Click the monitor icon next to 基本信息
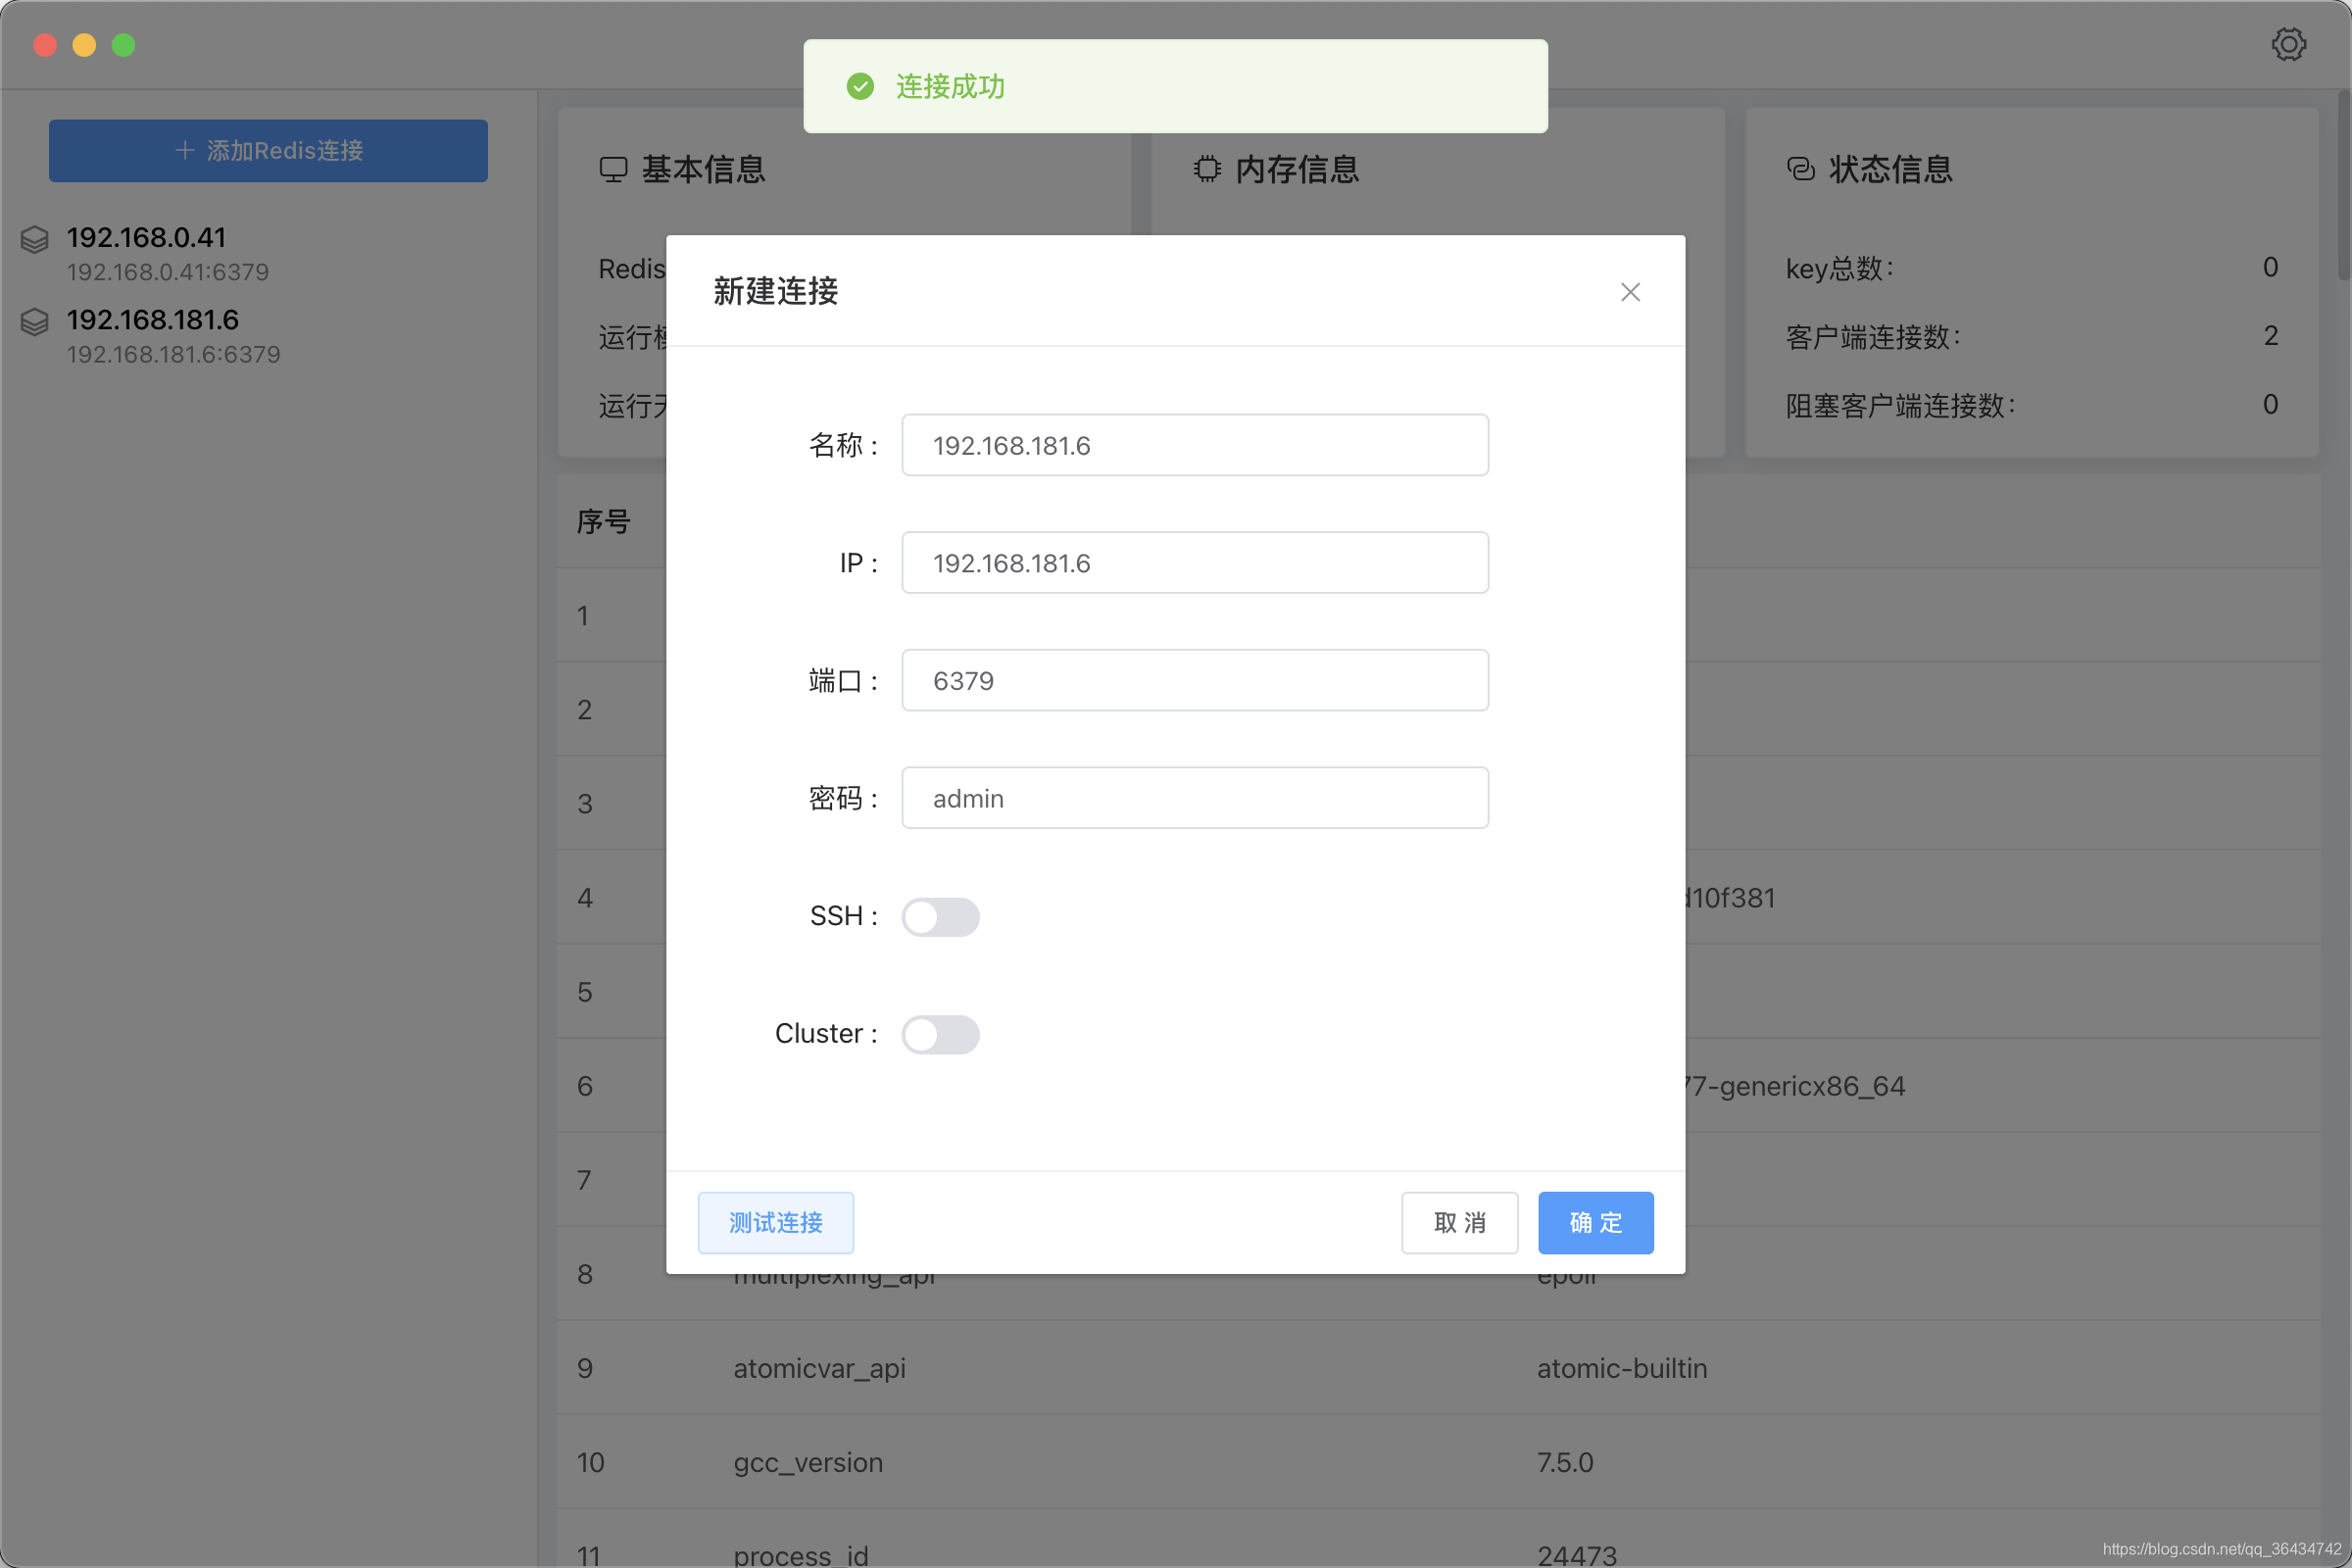 [613, 169]
